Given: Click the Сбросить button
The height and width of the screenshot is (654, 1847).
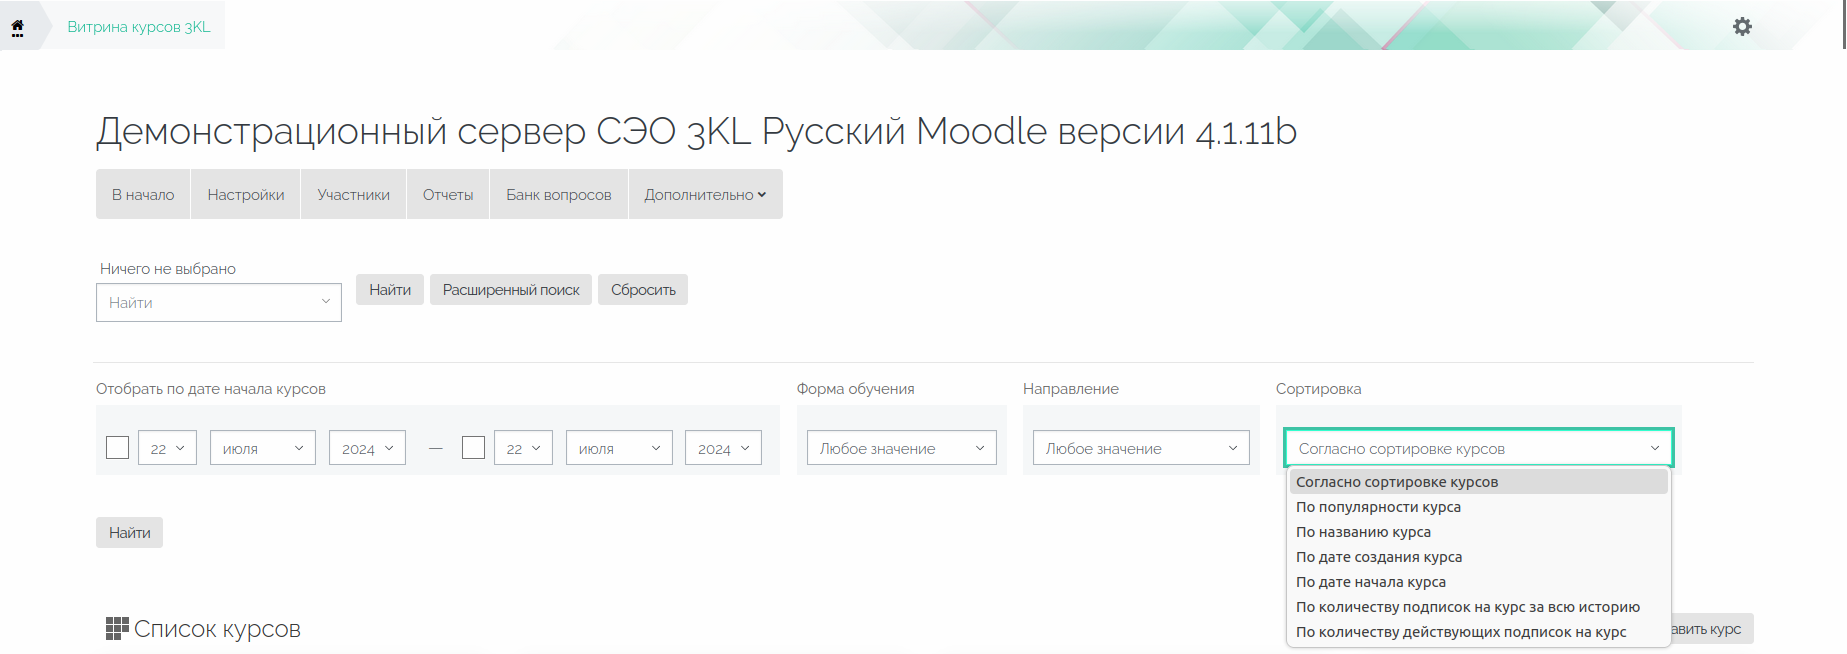Looking at the screenshot, I should coord(643,289).
